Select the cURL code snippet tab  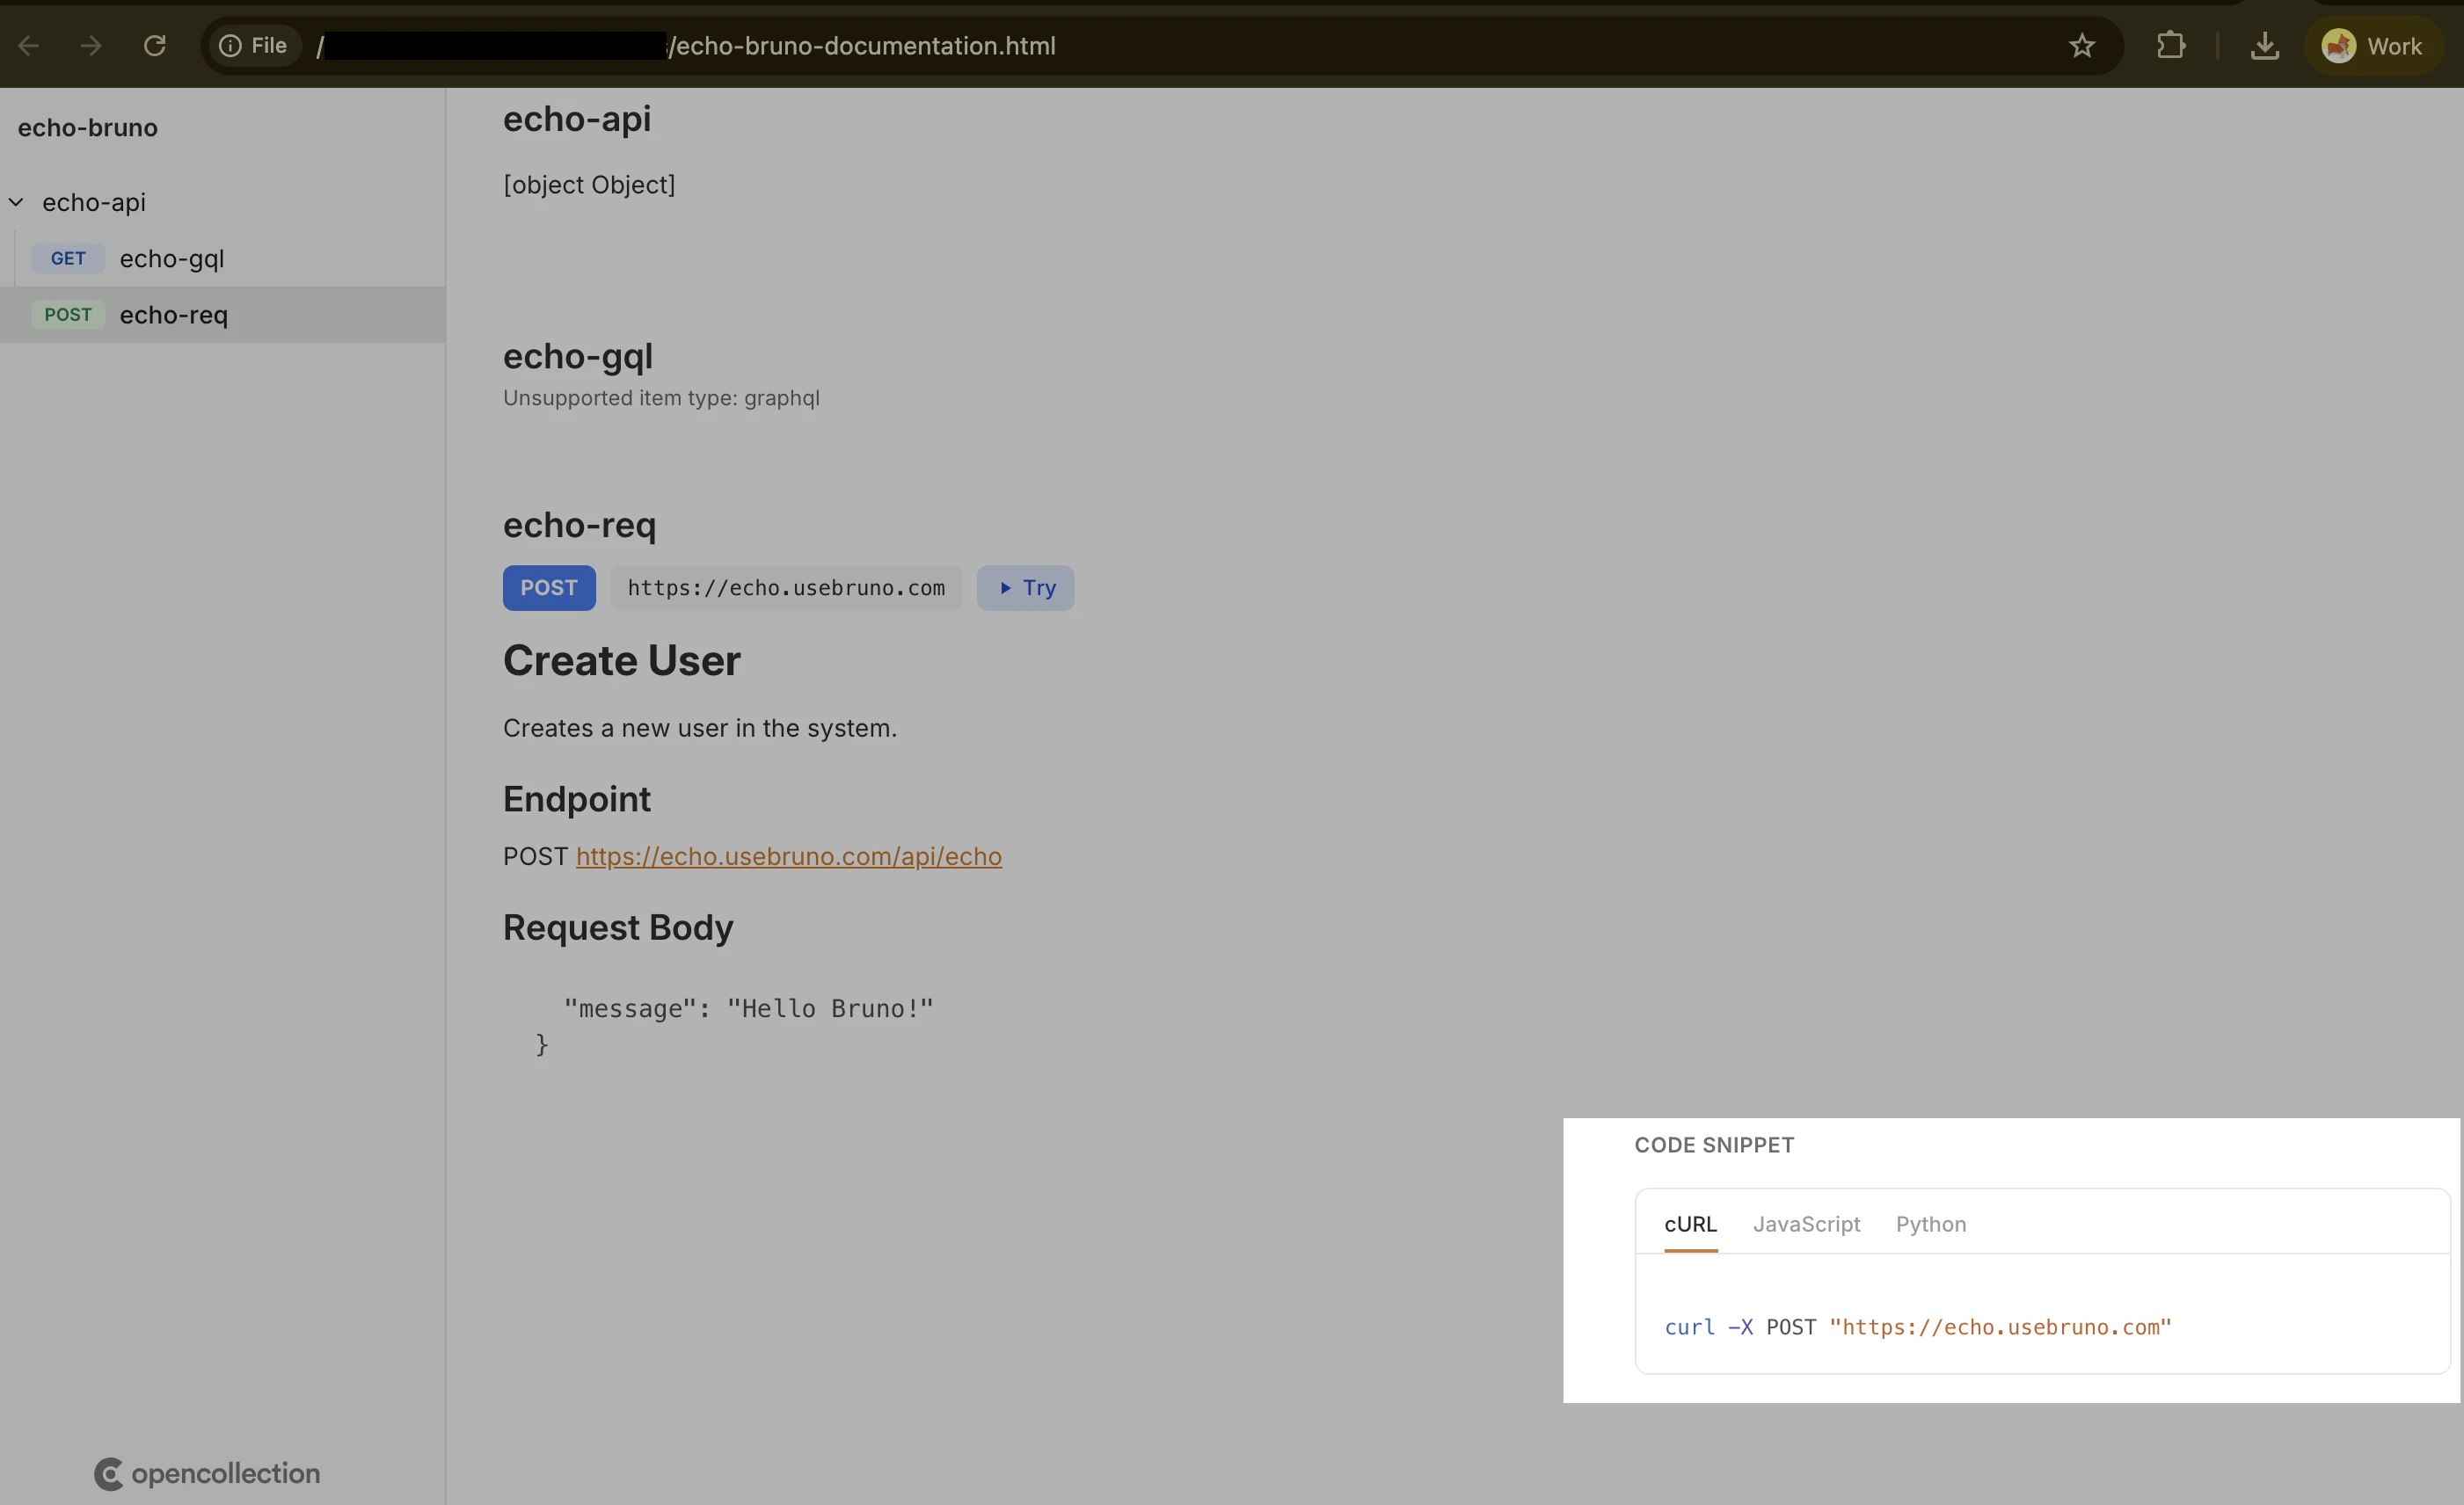[1690, 1223]
